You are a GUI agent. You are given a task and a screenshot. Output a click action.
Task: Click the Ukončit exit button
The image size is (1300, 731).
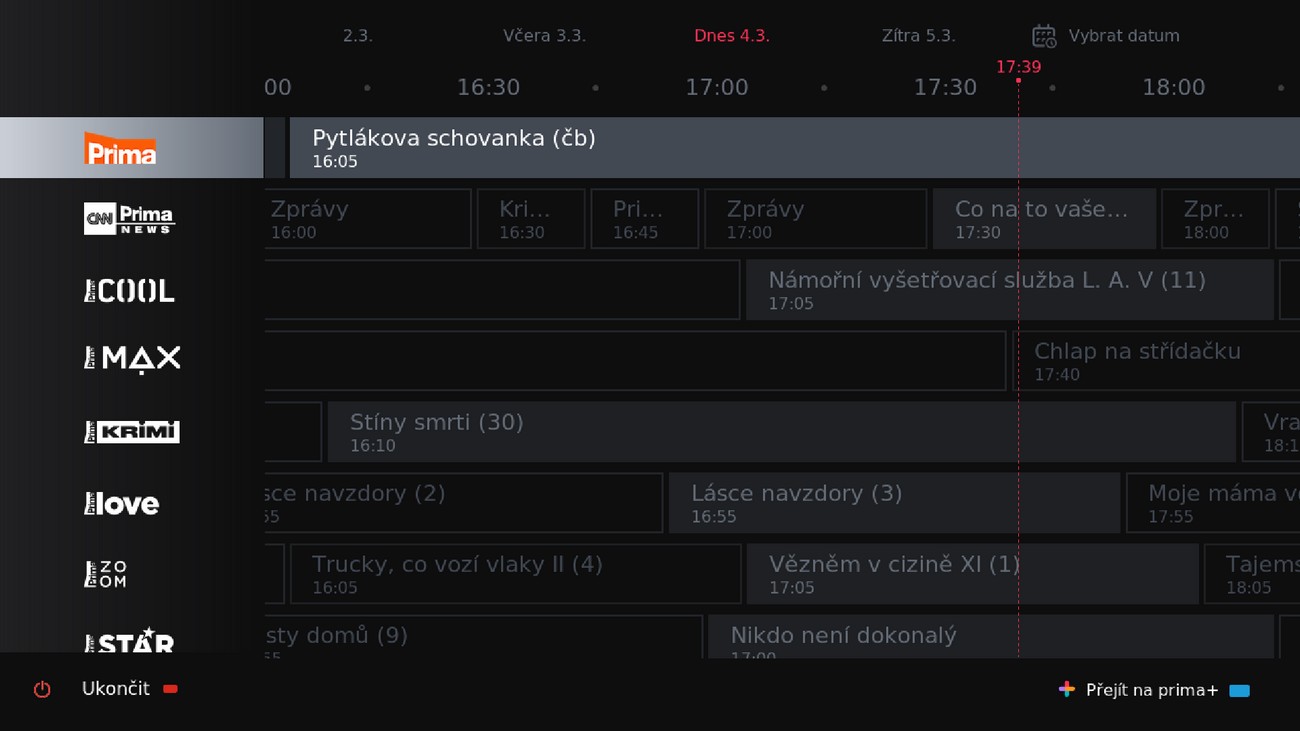pos(116,689)
